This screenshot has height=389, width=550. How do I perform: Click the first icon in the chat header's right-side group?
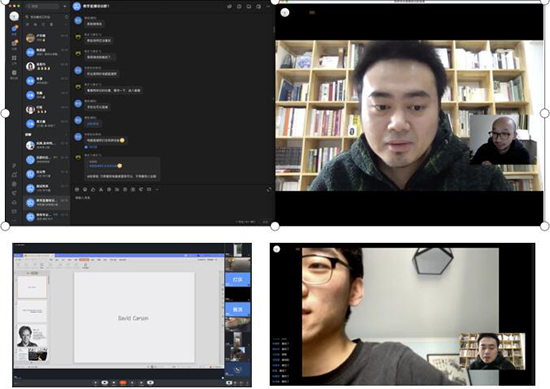click(x=230, y=6)
